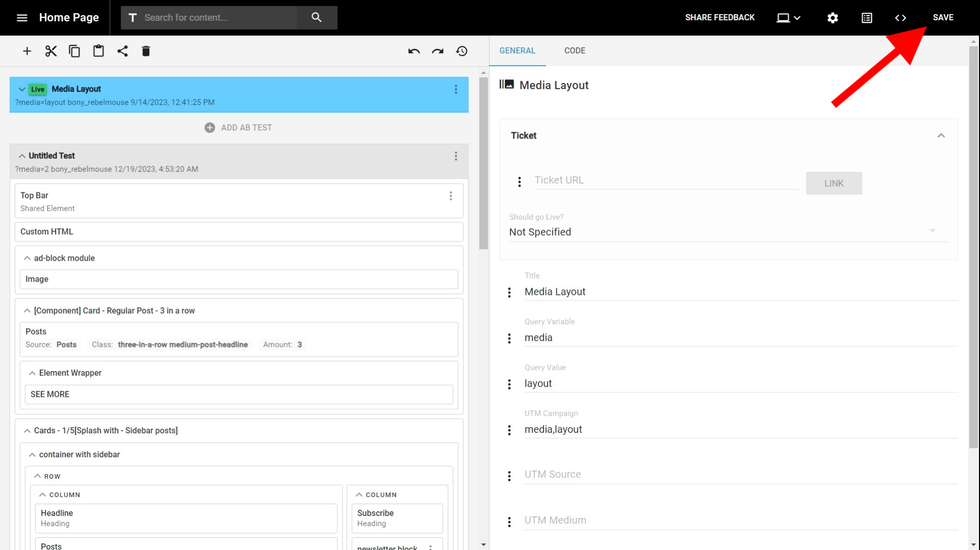Click the copy icon in toolbar
The width and height of the screenshot is (980, 550).
(x=75, y=51)
